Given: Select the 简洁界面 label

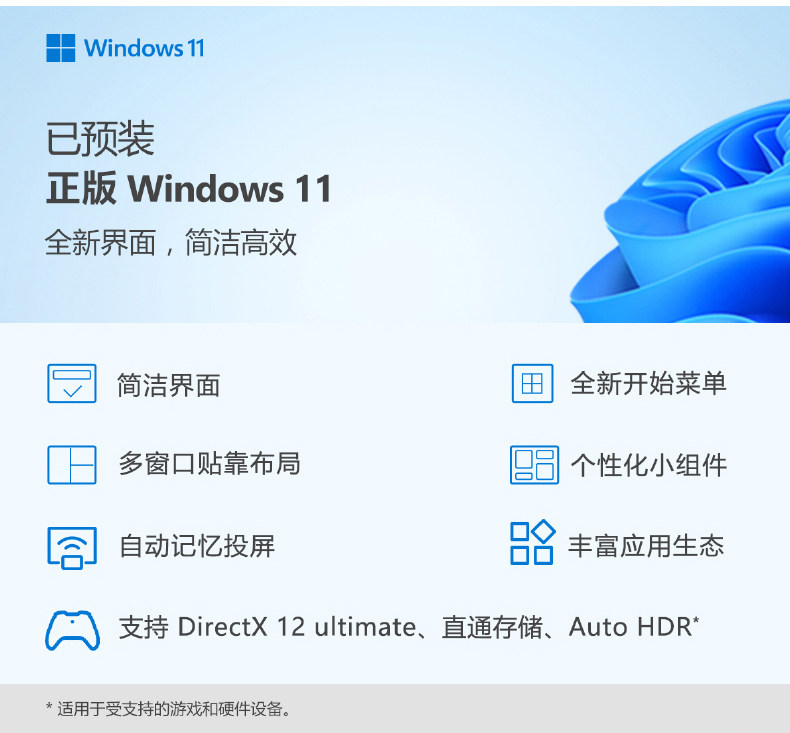Looking at the screenshot, I should click(169, 385).
